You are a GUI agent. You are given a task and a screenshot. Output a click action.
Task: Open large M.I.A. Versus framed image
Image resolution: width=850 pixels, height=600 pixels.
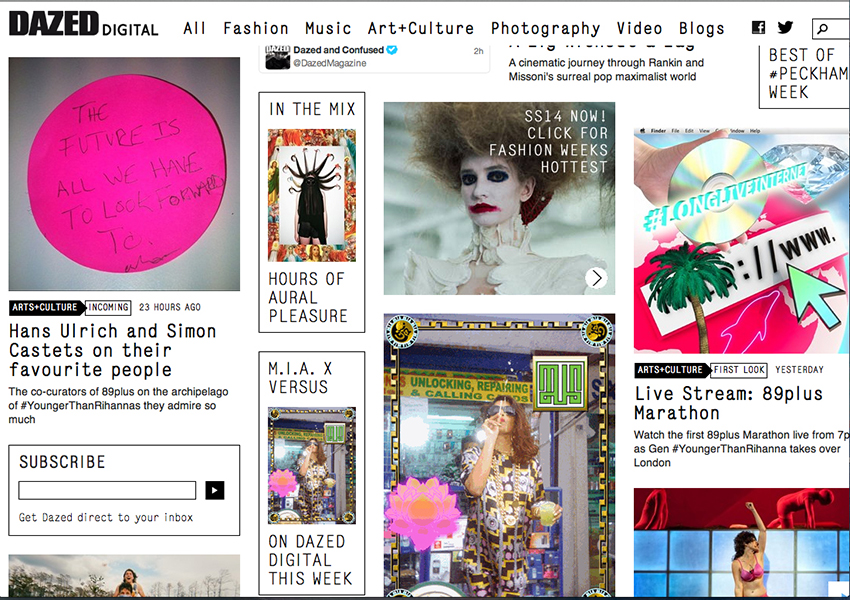[x=499, y=455]
